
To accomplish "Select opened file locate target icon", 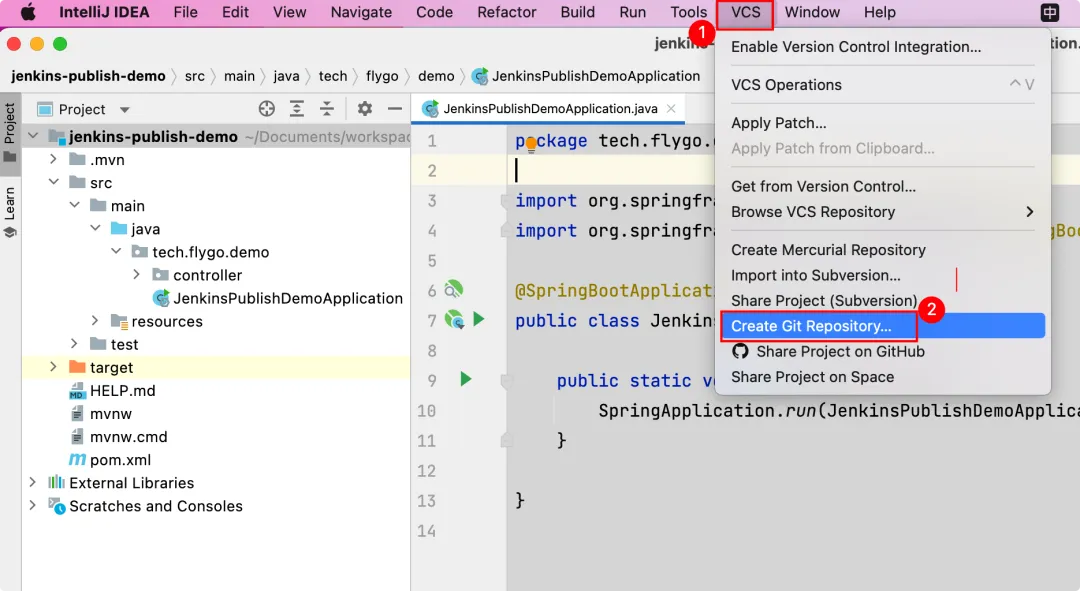I will click(267, 109).
